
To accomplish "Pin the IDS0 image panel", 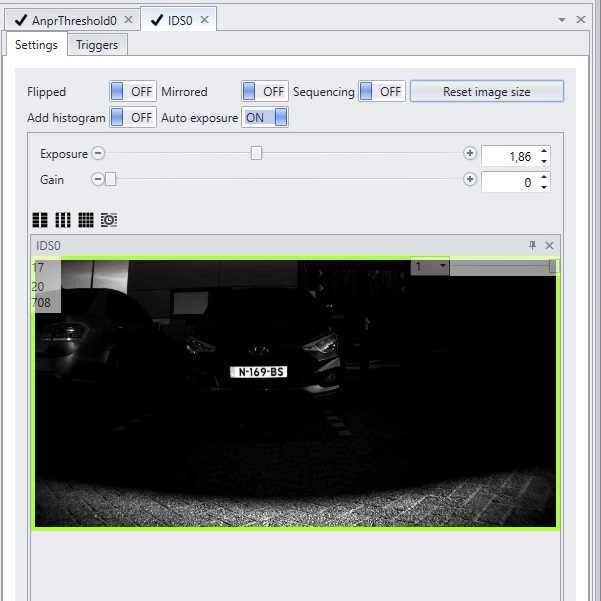I will 532,245.
